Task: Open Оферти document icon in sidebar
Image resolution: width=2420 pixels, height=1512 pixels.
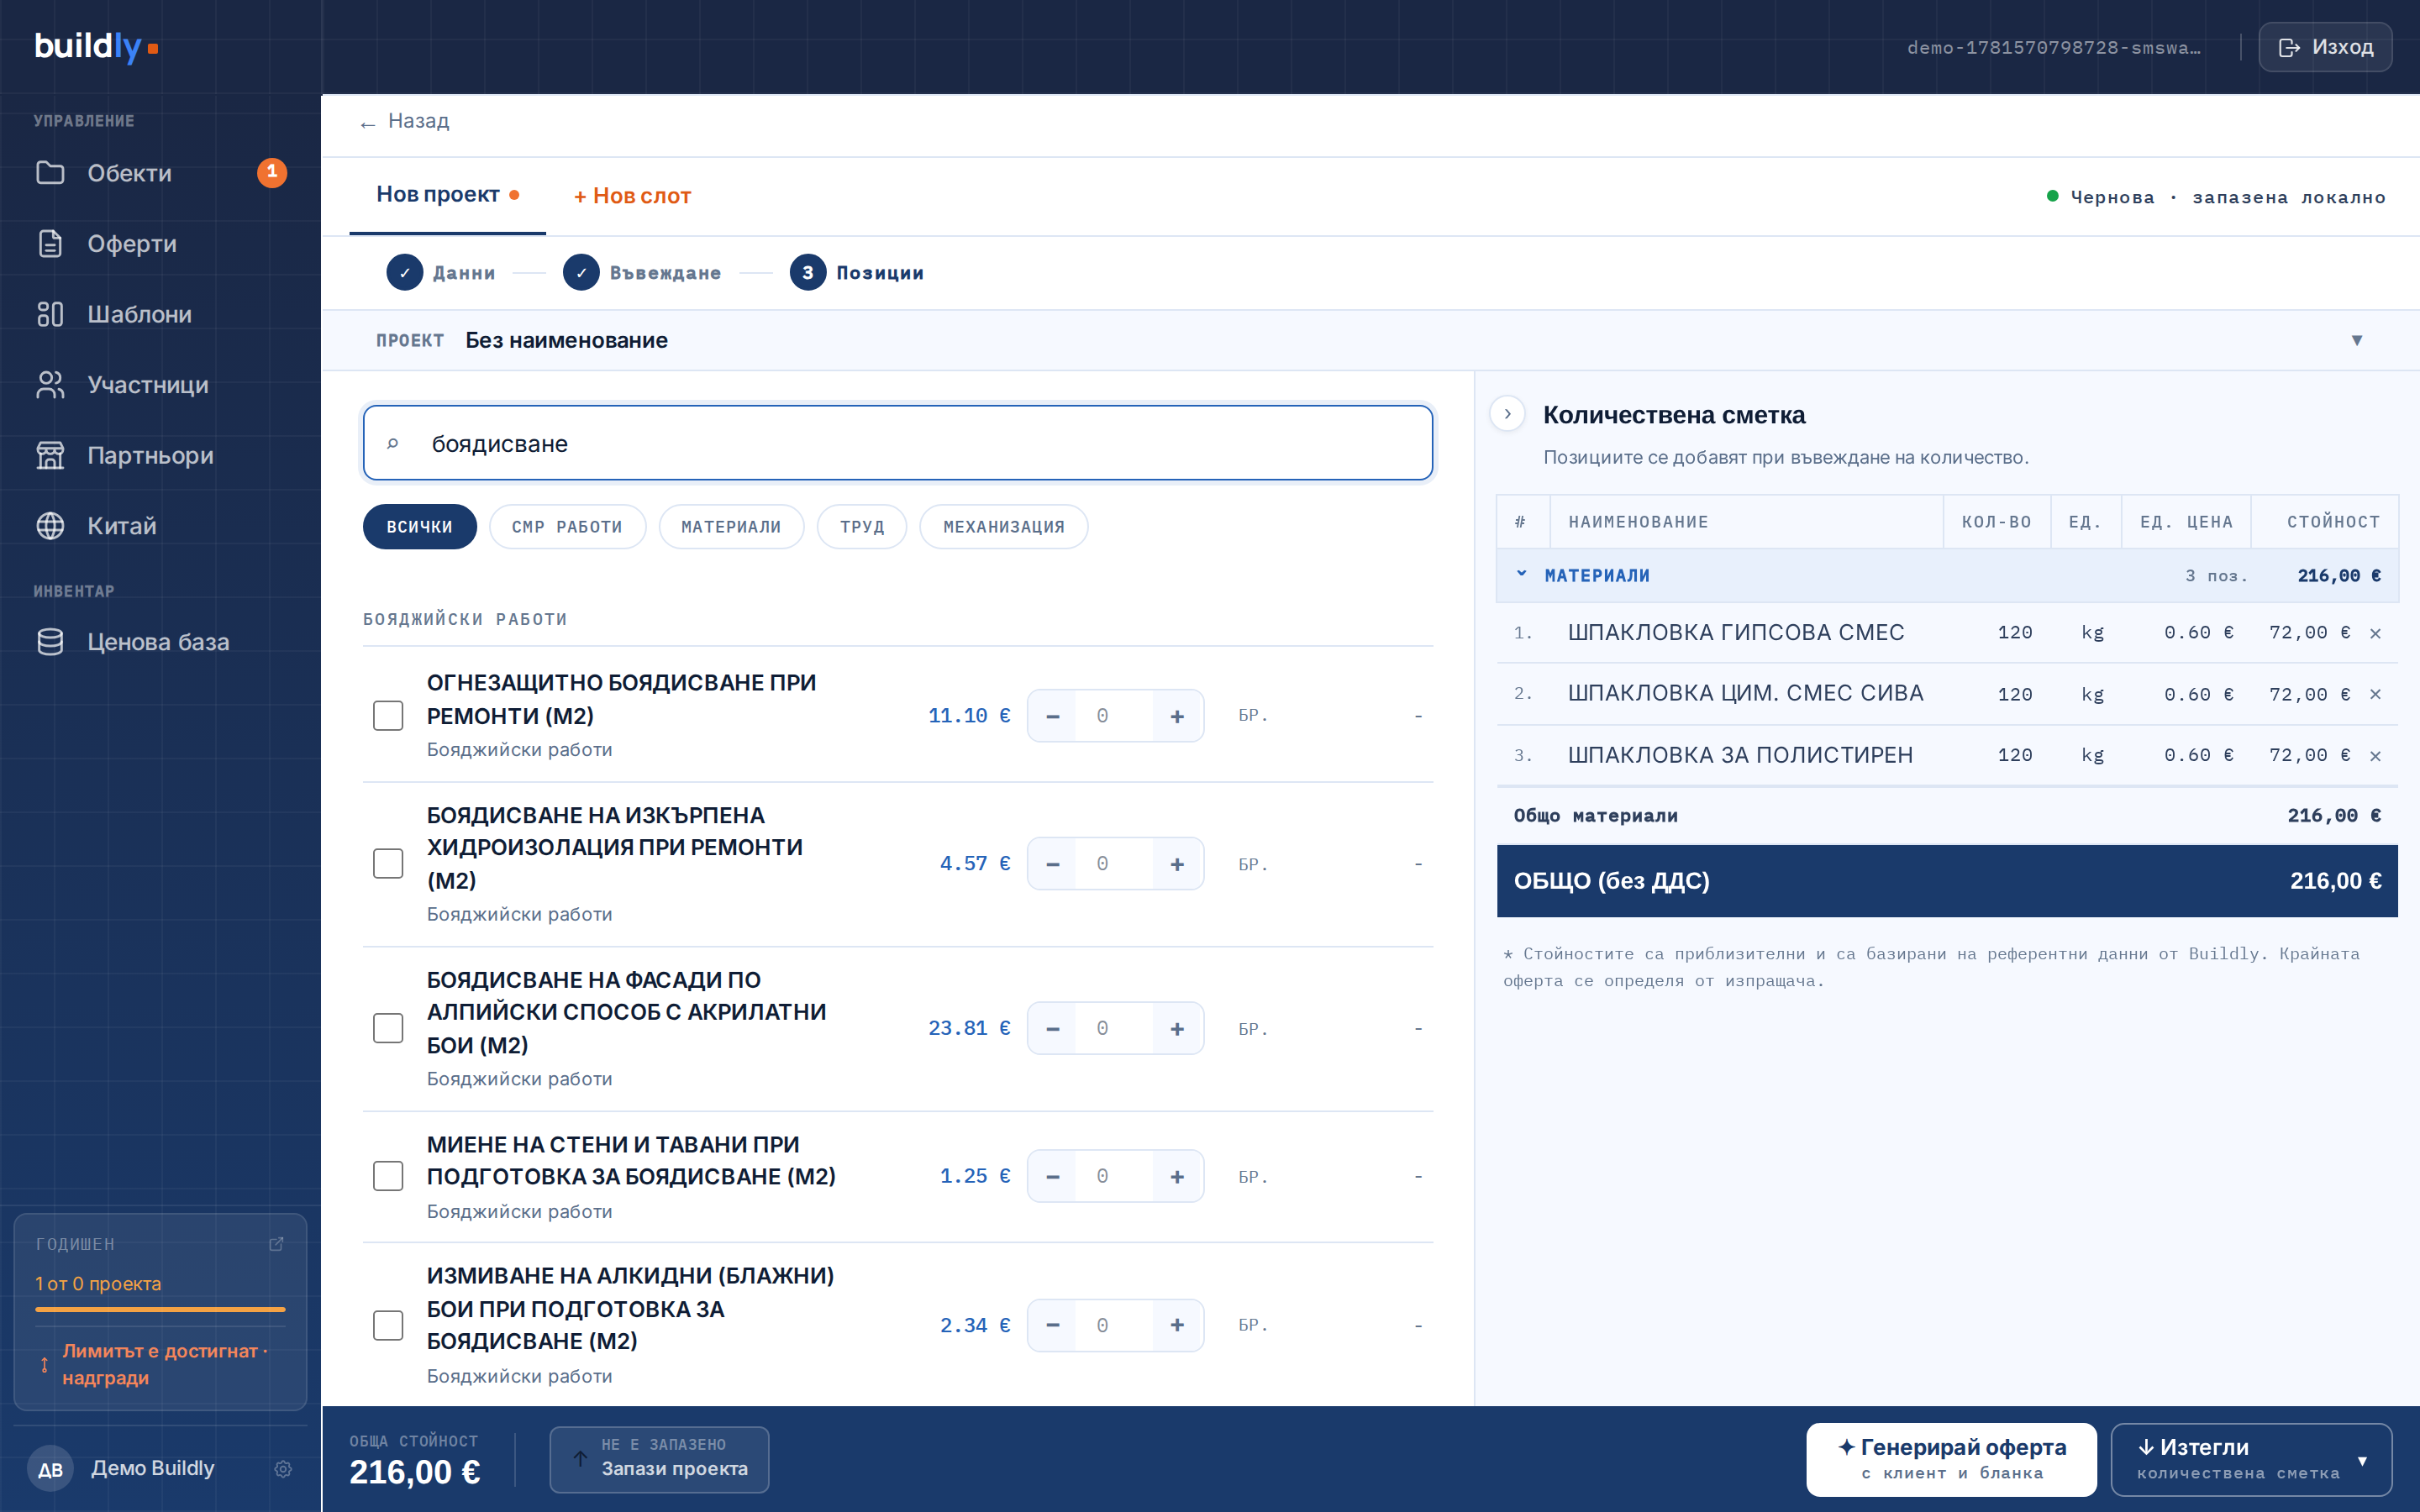Action: [50, 243]
